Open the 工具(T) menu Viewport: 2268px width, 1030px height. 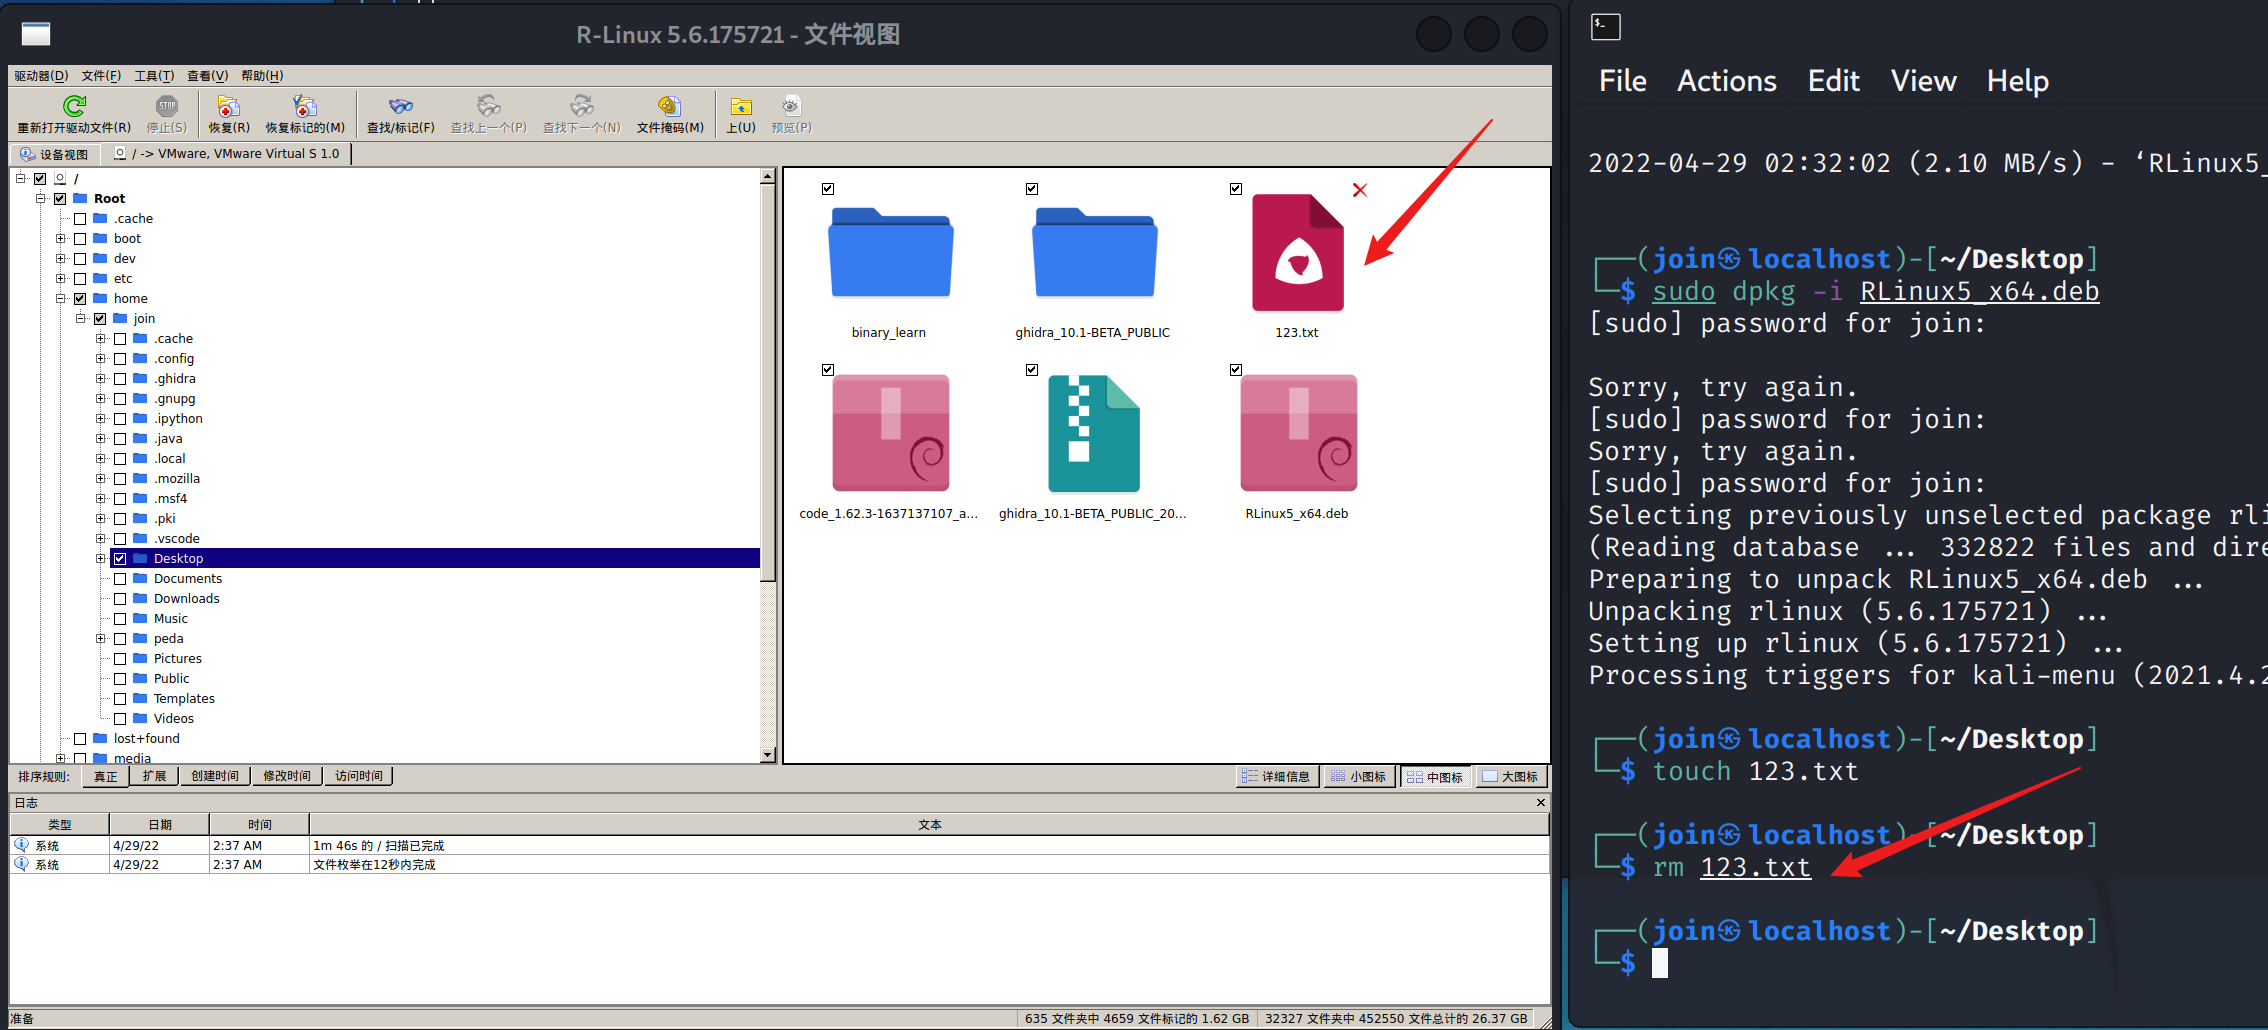154,76
